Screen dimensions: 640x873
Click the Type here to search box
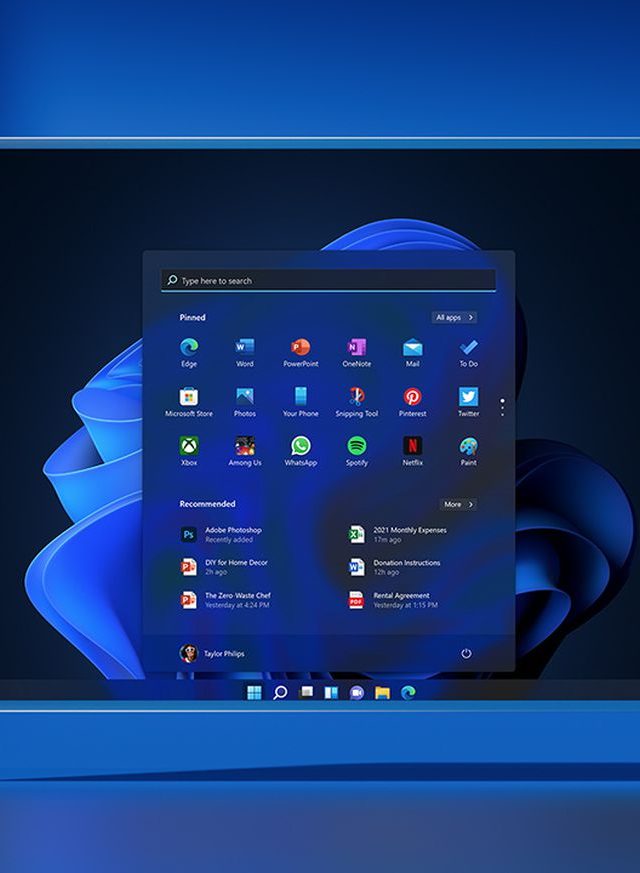[328, 281]
